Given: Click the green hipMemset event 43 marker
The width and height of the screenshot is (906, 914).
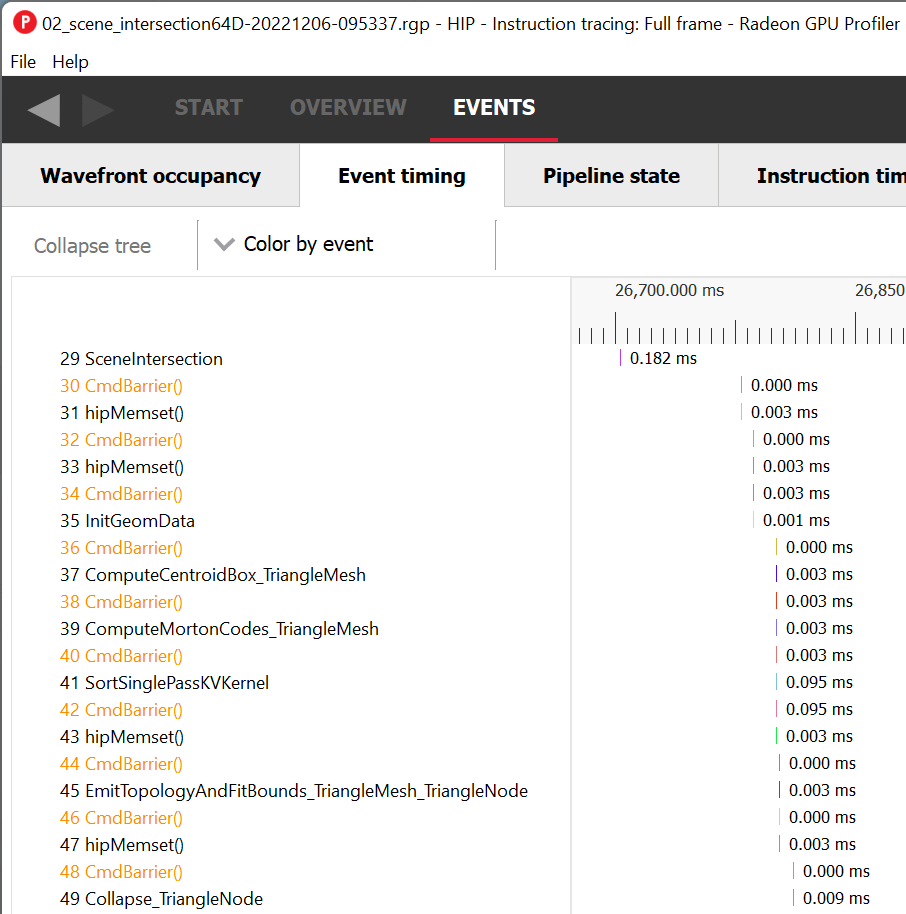Looking at the screenshot, I should [776, 736].
